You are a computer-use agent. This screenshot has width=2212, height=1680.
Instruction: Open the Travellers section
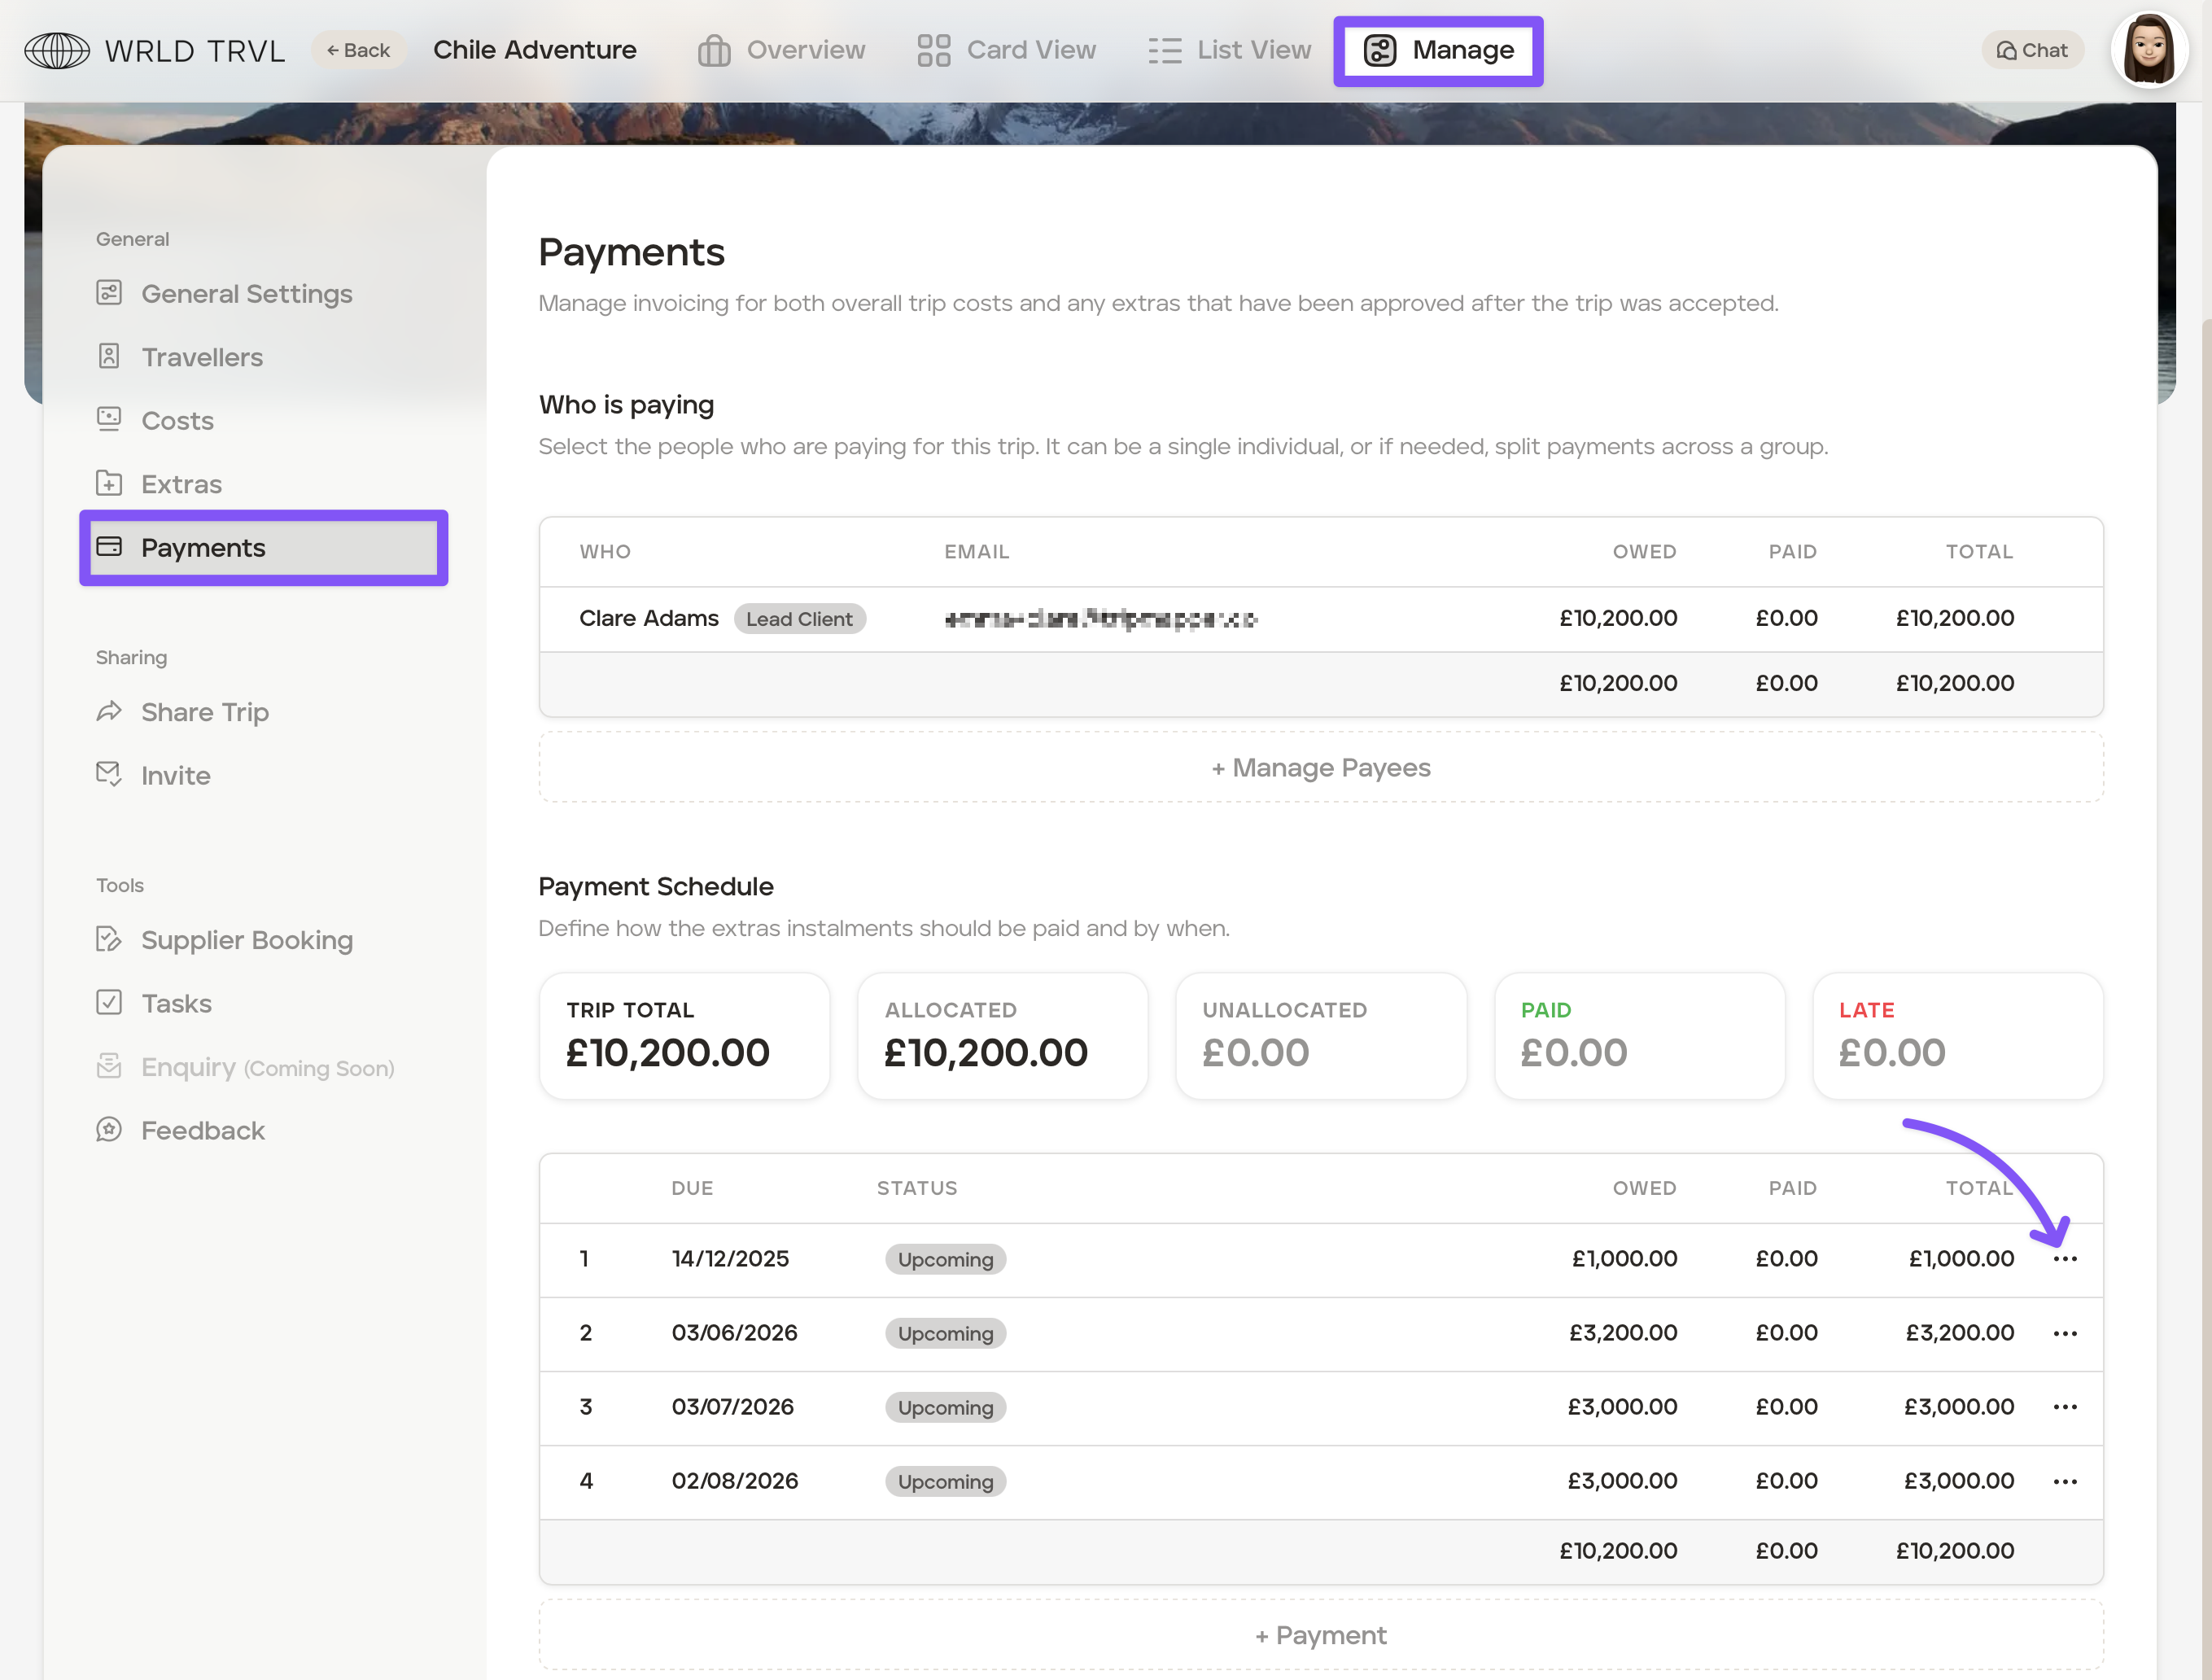click(201, 357)
